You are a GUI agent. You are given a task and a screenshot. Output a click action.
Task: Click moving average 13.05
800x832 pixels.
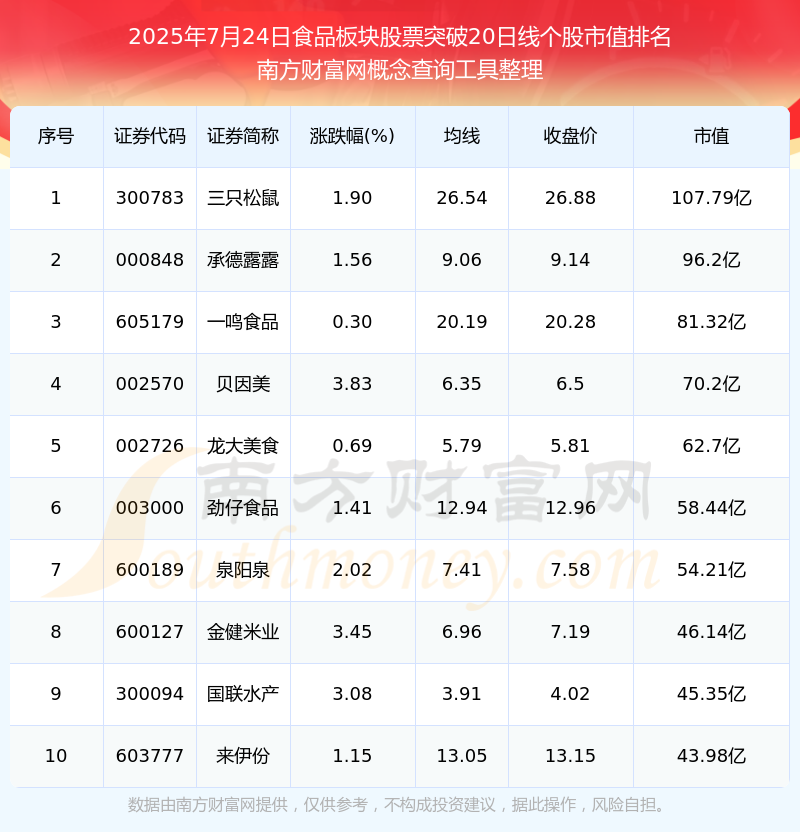pyautogui.click(x=462, y=757)
